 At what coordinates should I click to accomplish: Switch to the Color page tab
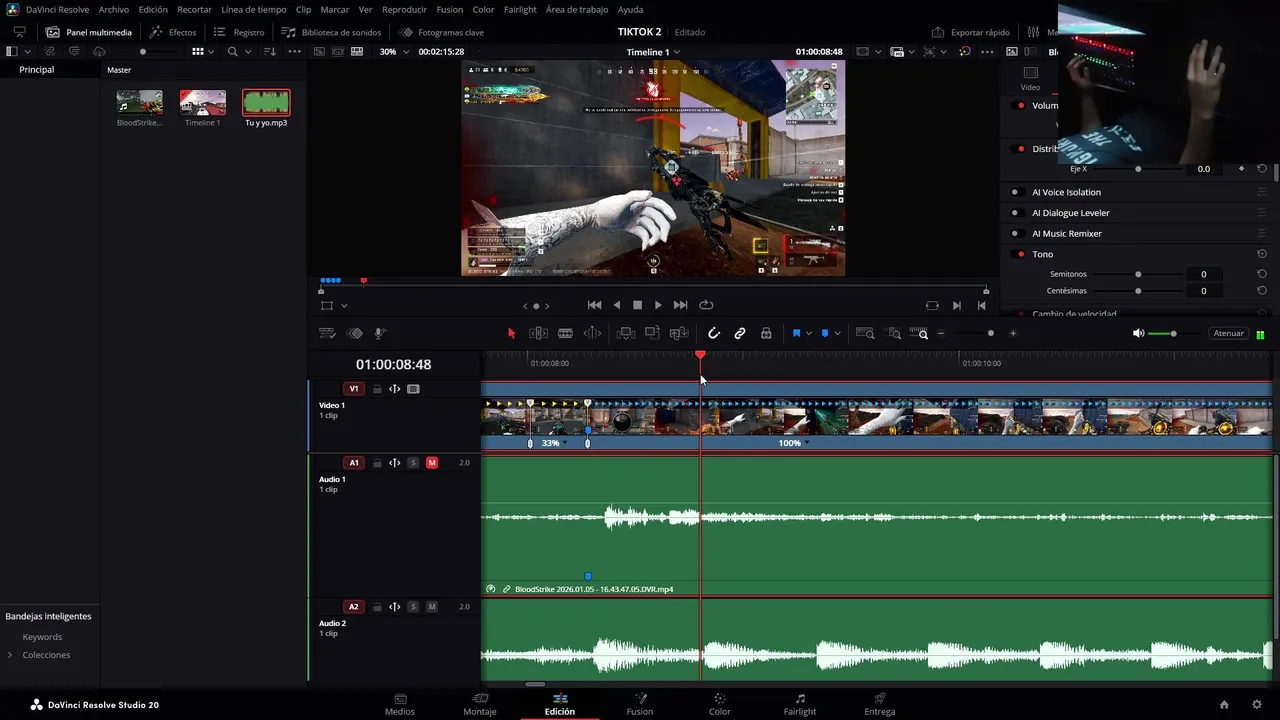tap(720, 704)
